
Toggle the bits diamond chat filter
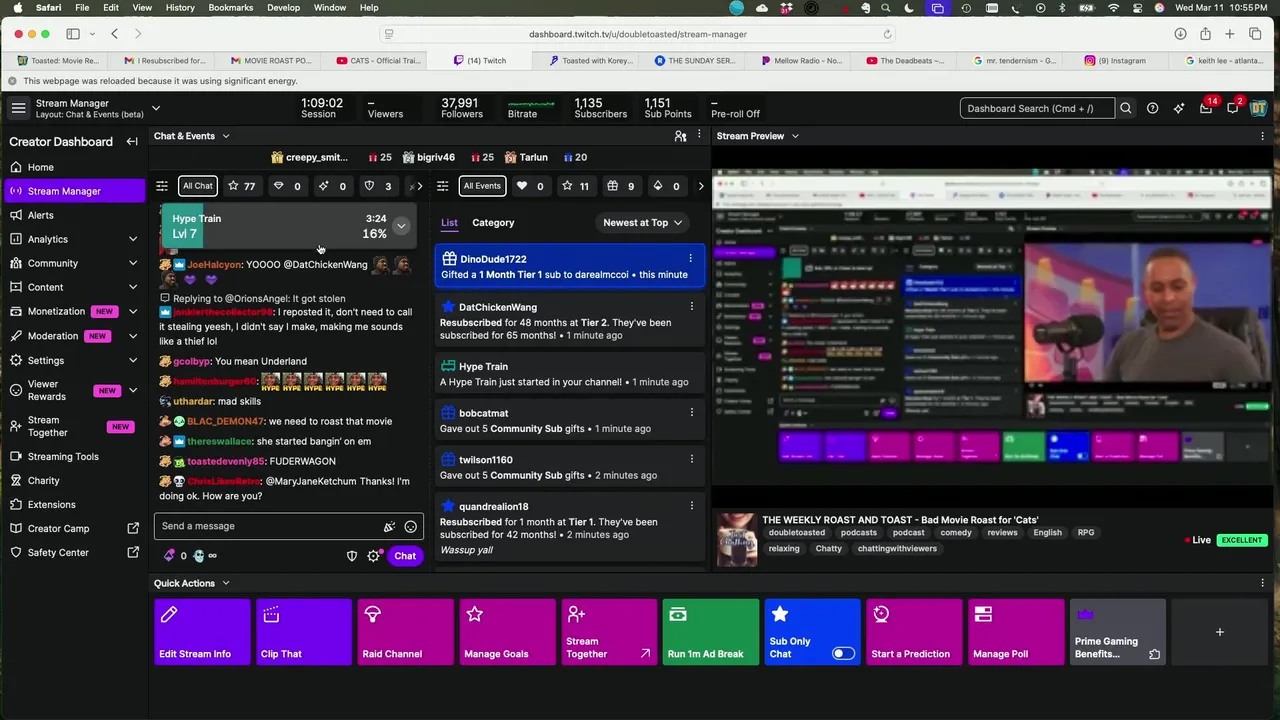pos(287,186)
